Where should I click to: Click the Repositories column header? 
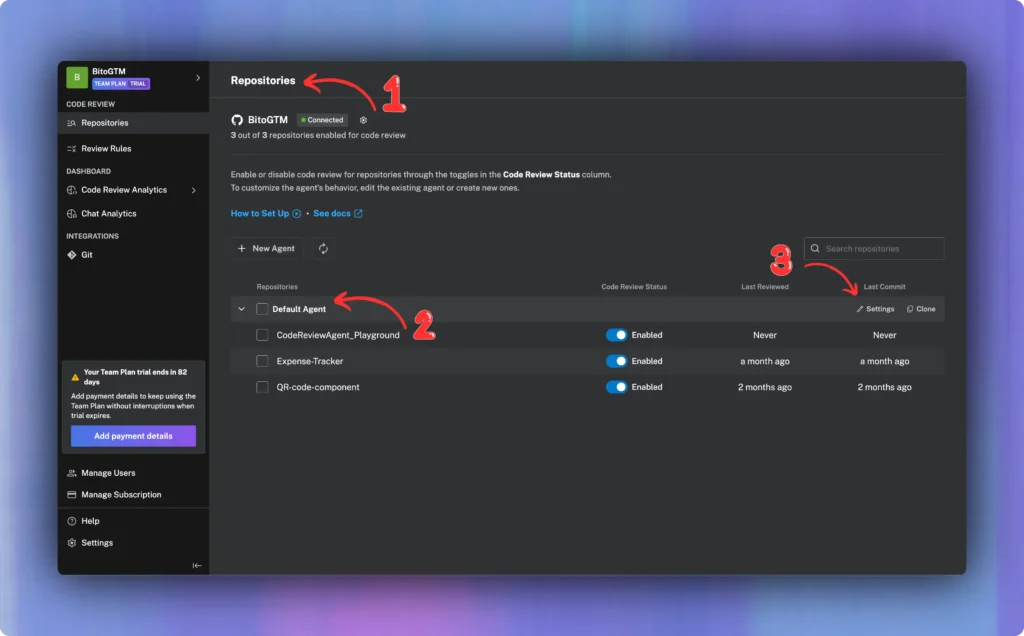(277, 287)
